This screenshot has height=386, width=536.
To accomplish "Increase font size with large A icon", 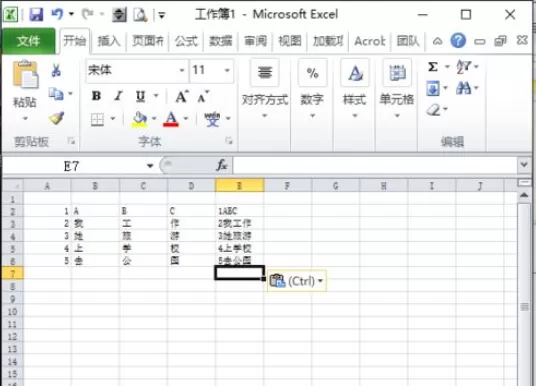I will click(x=182, y=97).
